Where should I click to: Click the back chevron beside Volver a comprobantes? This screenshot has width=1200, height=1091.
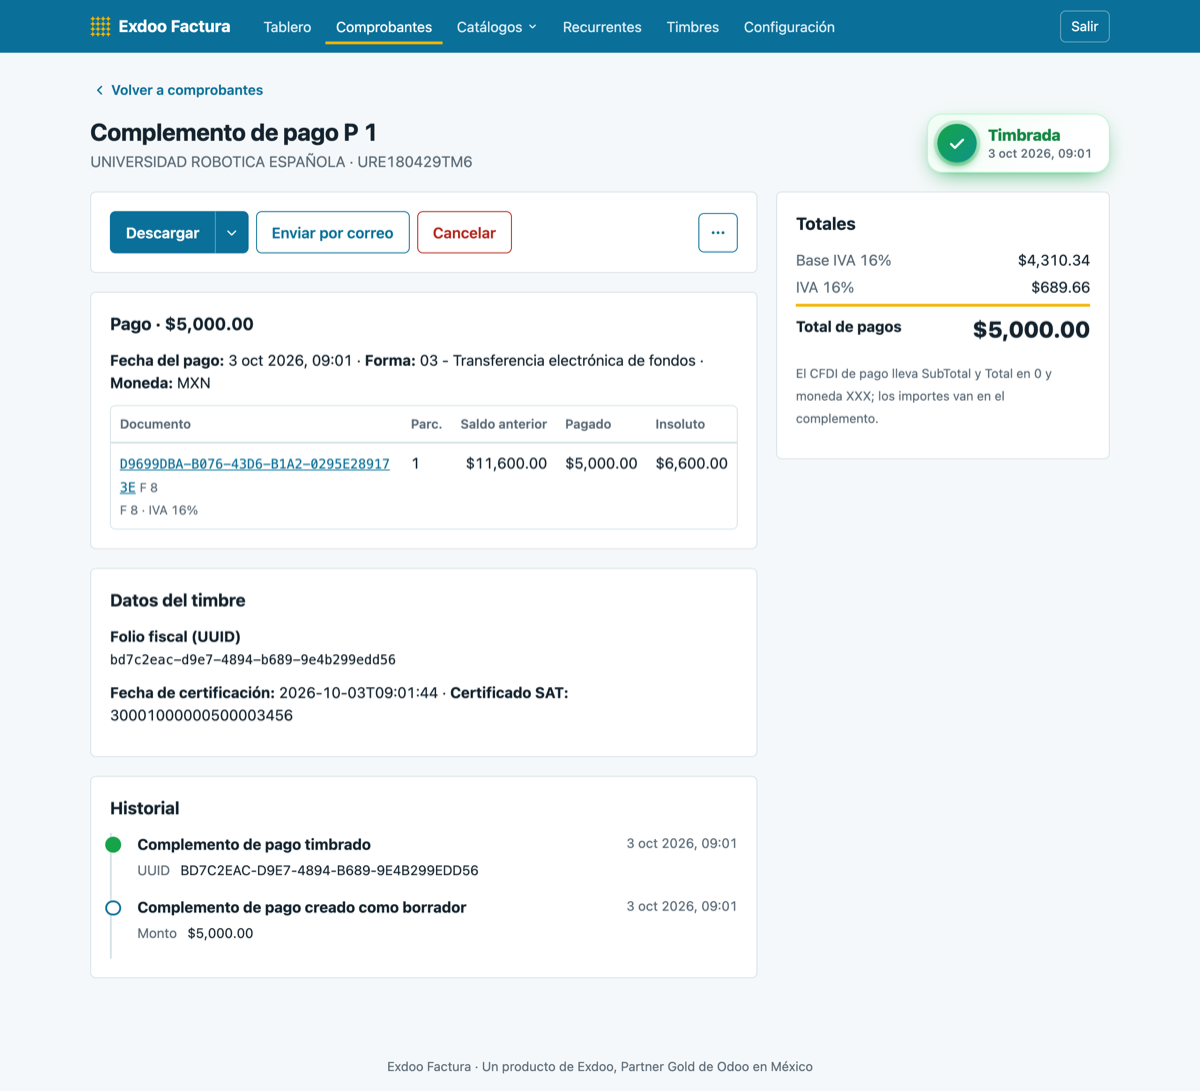[99, 90]
